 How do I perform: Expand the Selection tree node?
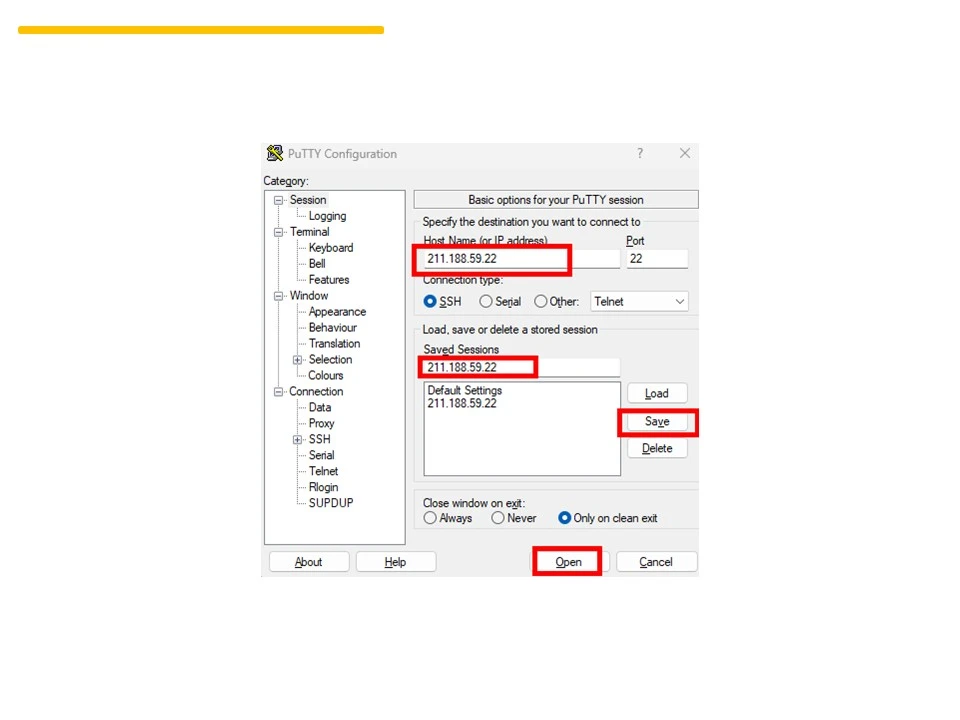coord(298,359)
